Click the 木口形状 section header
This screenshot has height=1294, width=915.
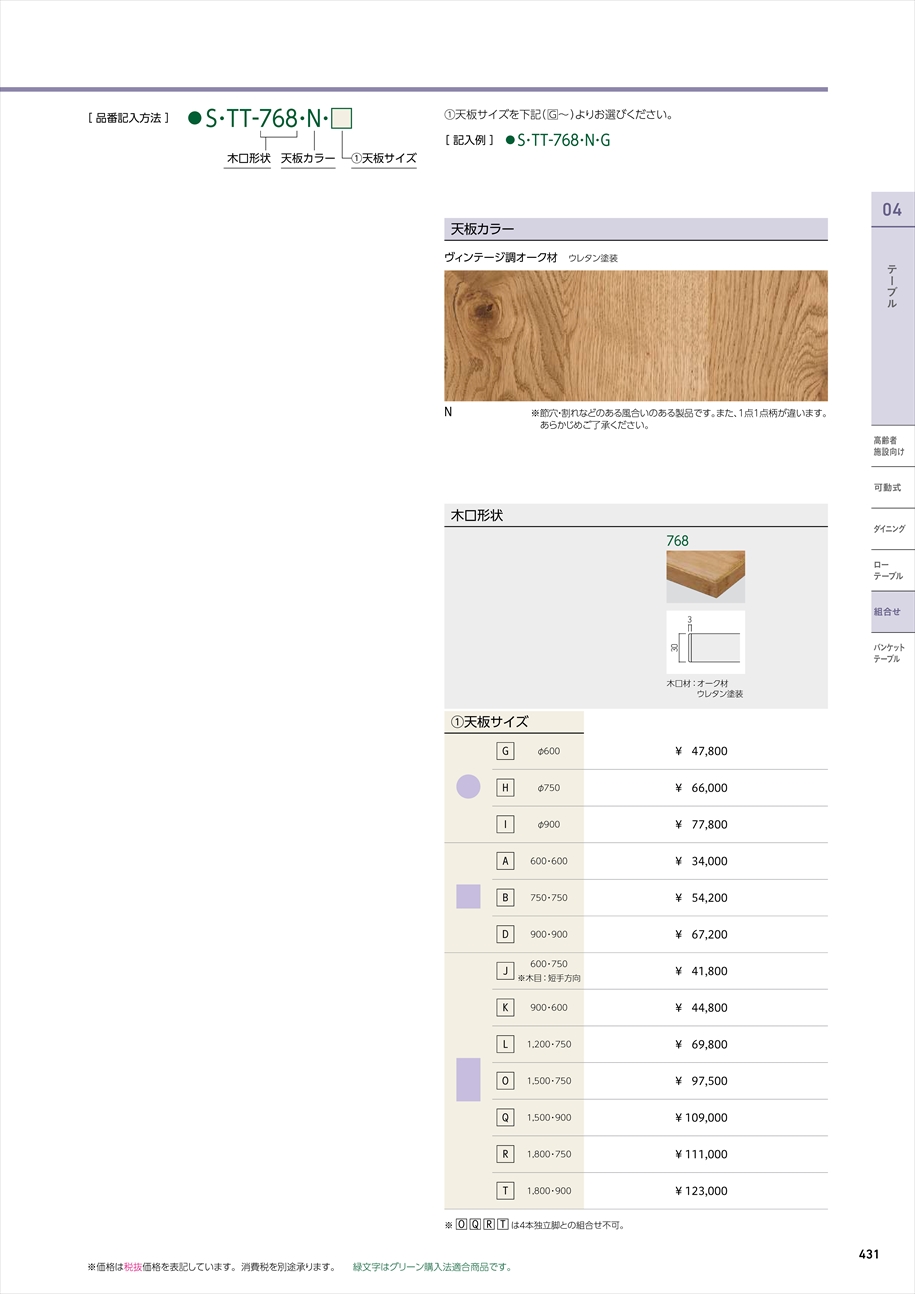click(636, 515)
